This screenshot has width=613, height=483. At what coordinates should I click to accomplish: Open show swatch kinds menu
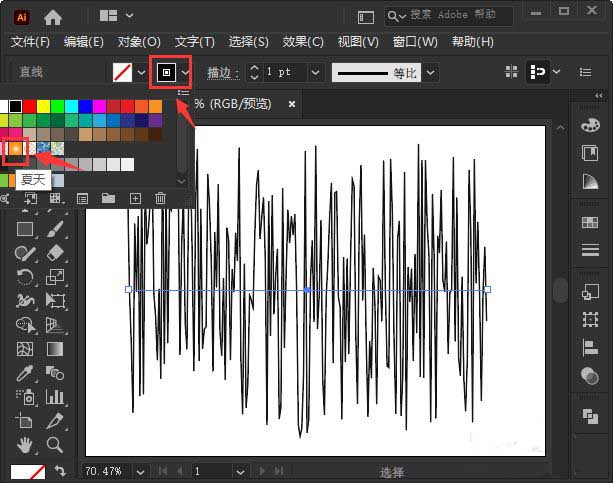click(55, 199)
